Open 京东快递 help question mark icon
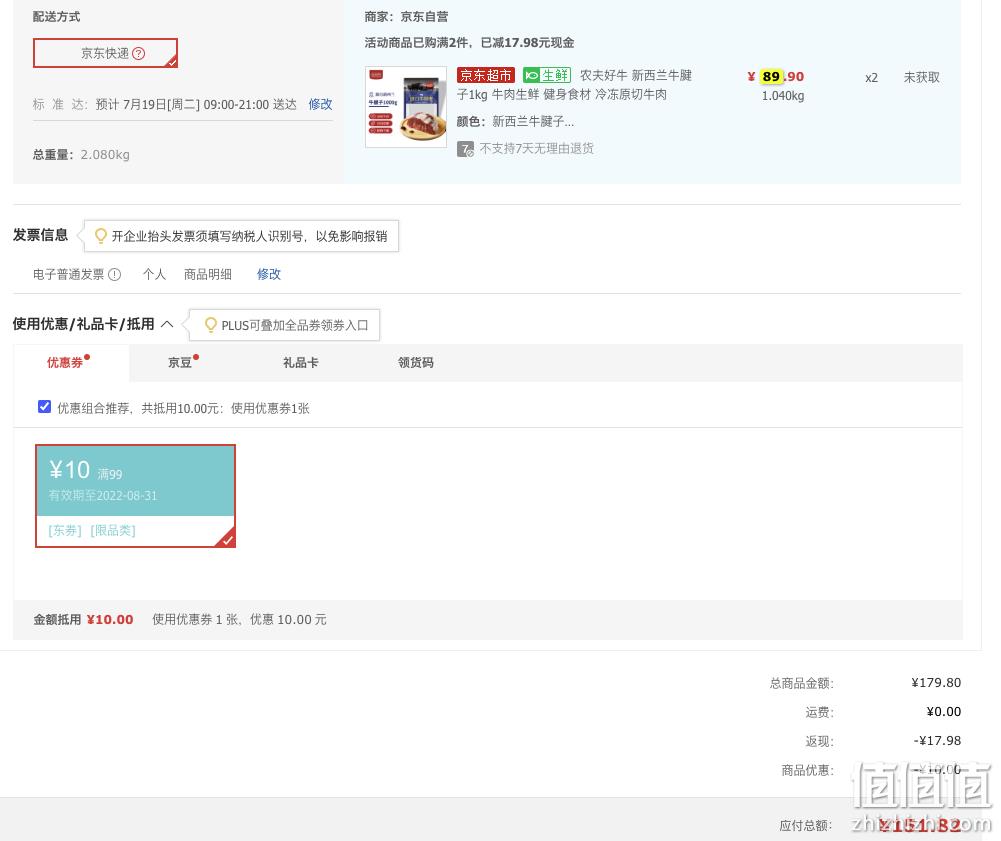This screenshot has height=841, width=1001. (139, 54)
